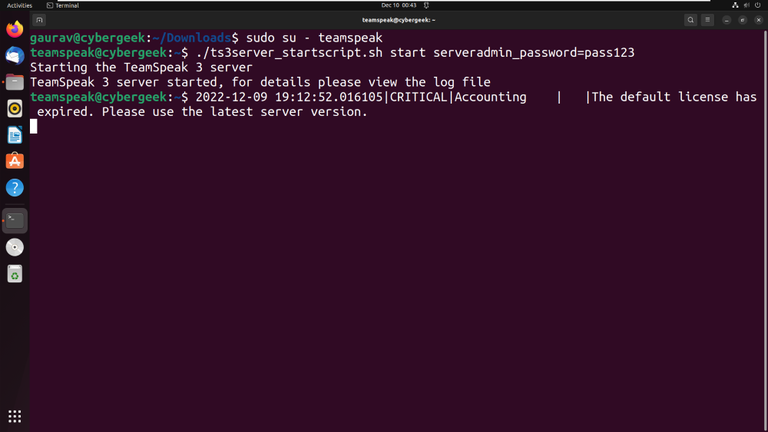This screenshot has width=768, height=432.
Task: Open a new terminal tab
Action: coord(39,20)
